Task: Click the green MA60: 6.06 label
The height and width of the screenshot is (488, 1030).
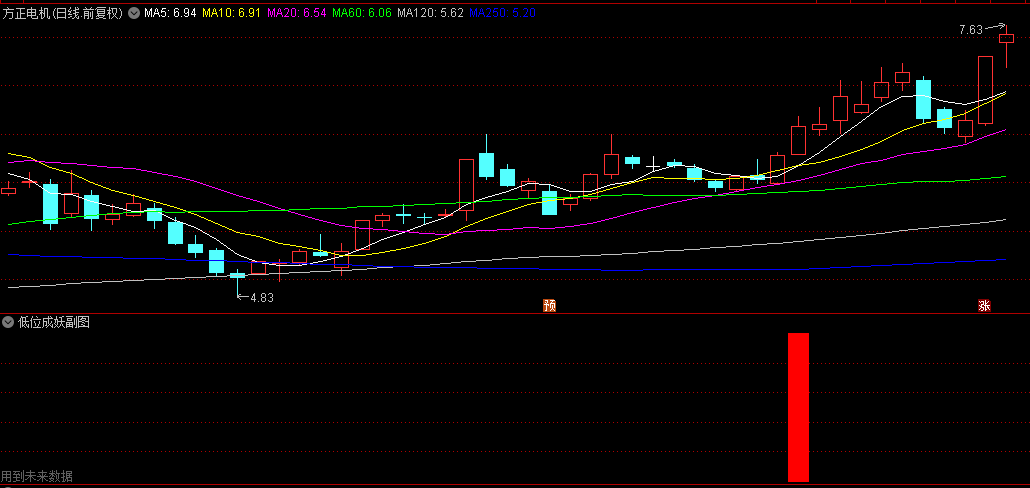Action: coord(363,12)
